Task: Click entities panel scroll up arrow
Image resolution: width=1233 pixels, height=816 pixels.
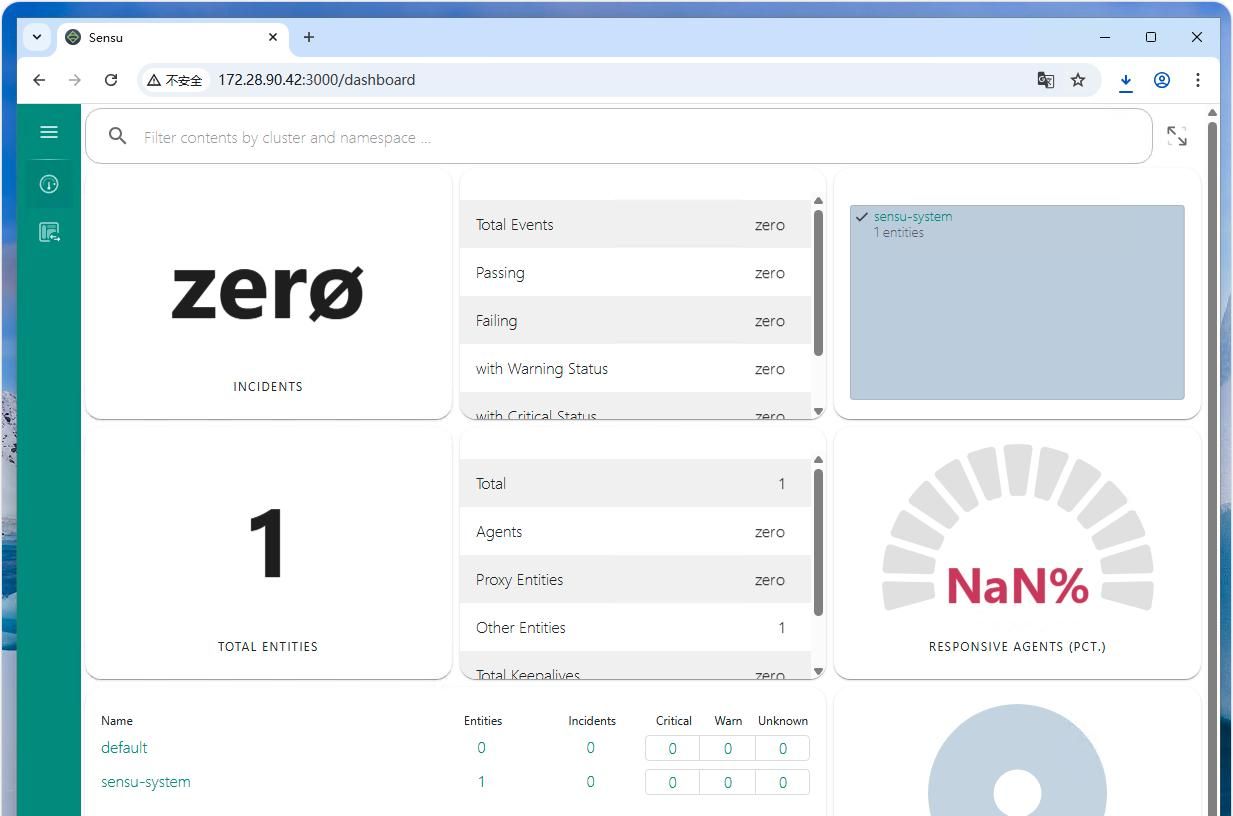Action: pyautogui.click(x=818, y=460)
